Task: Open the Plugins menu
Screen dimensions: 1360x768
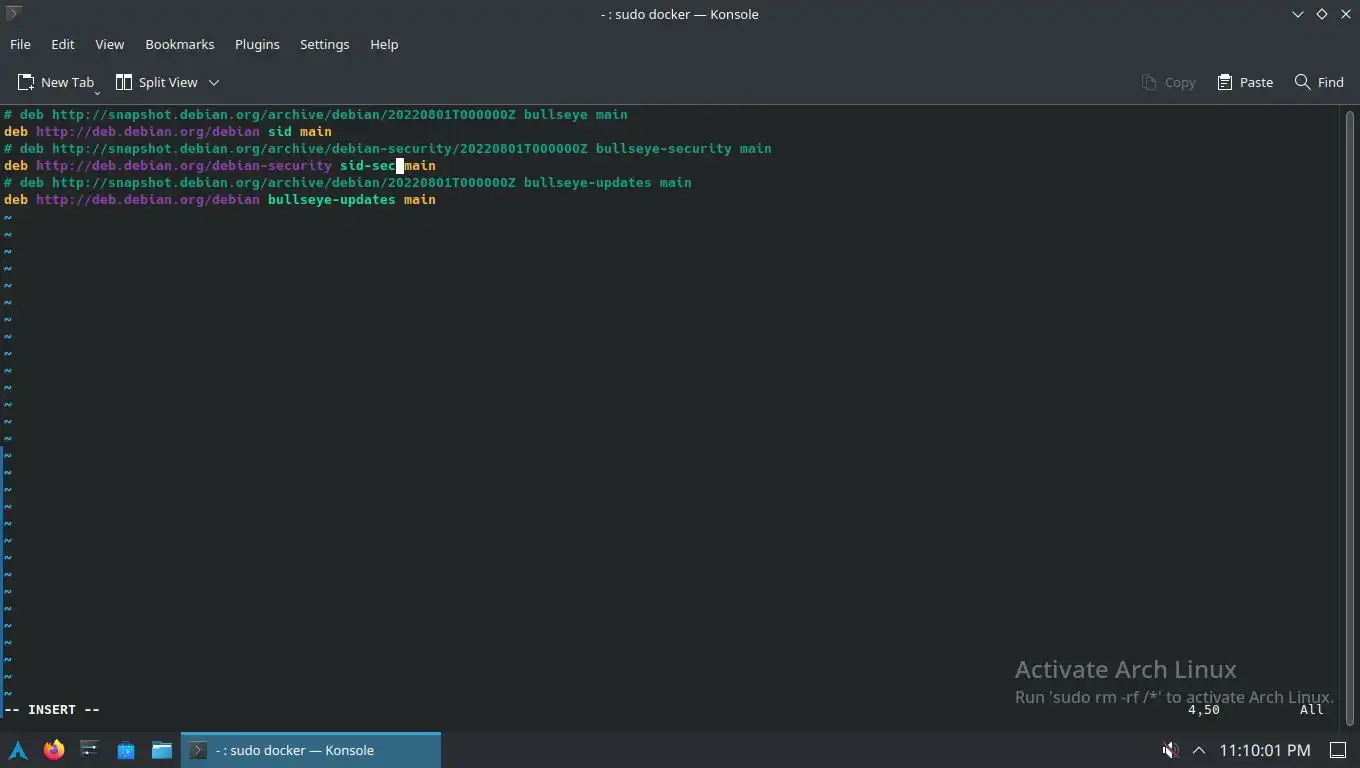Action: (257, 44)
